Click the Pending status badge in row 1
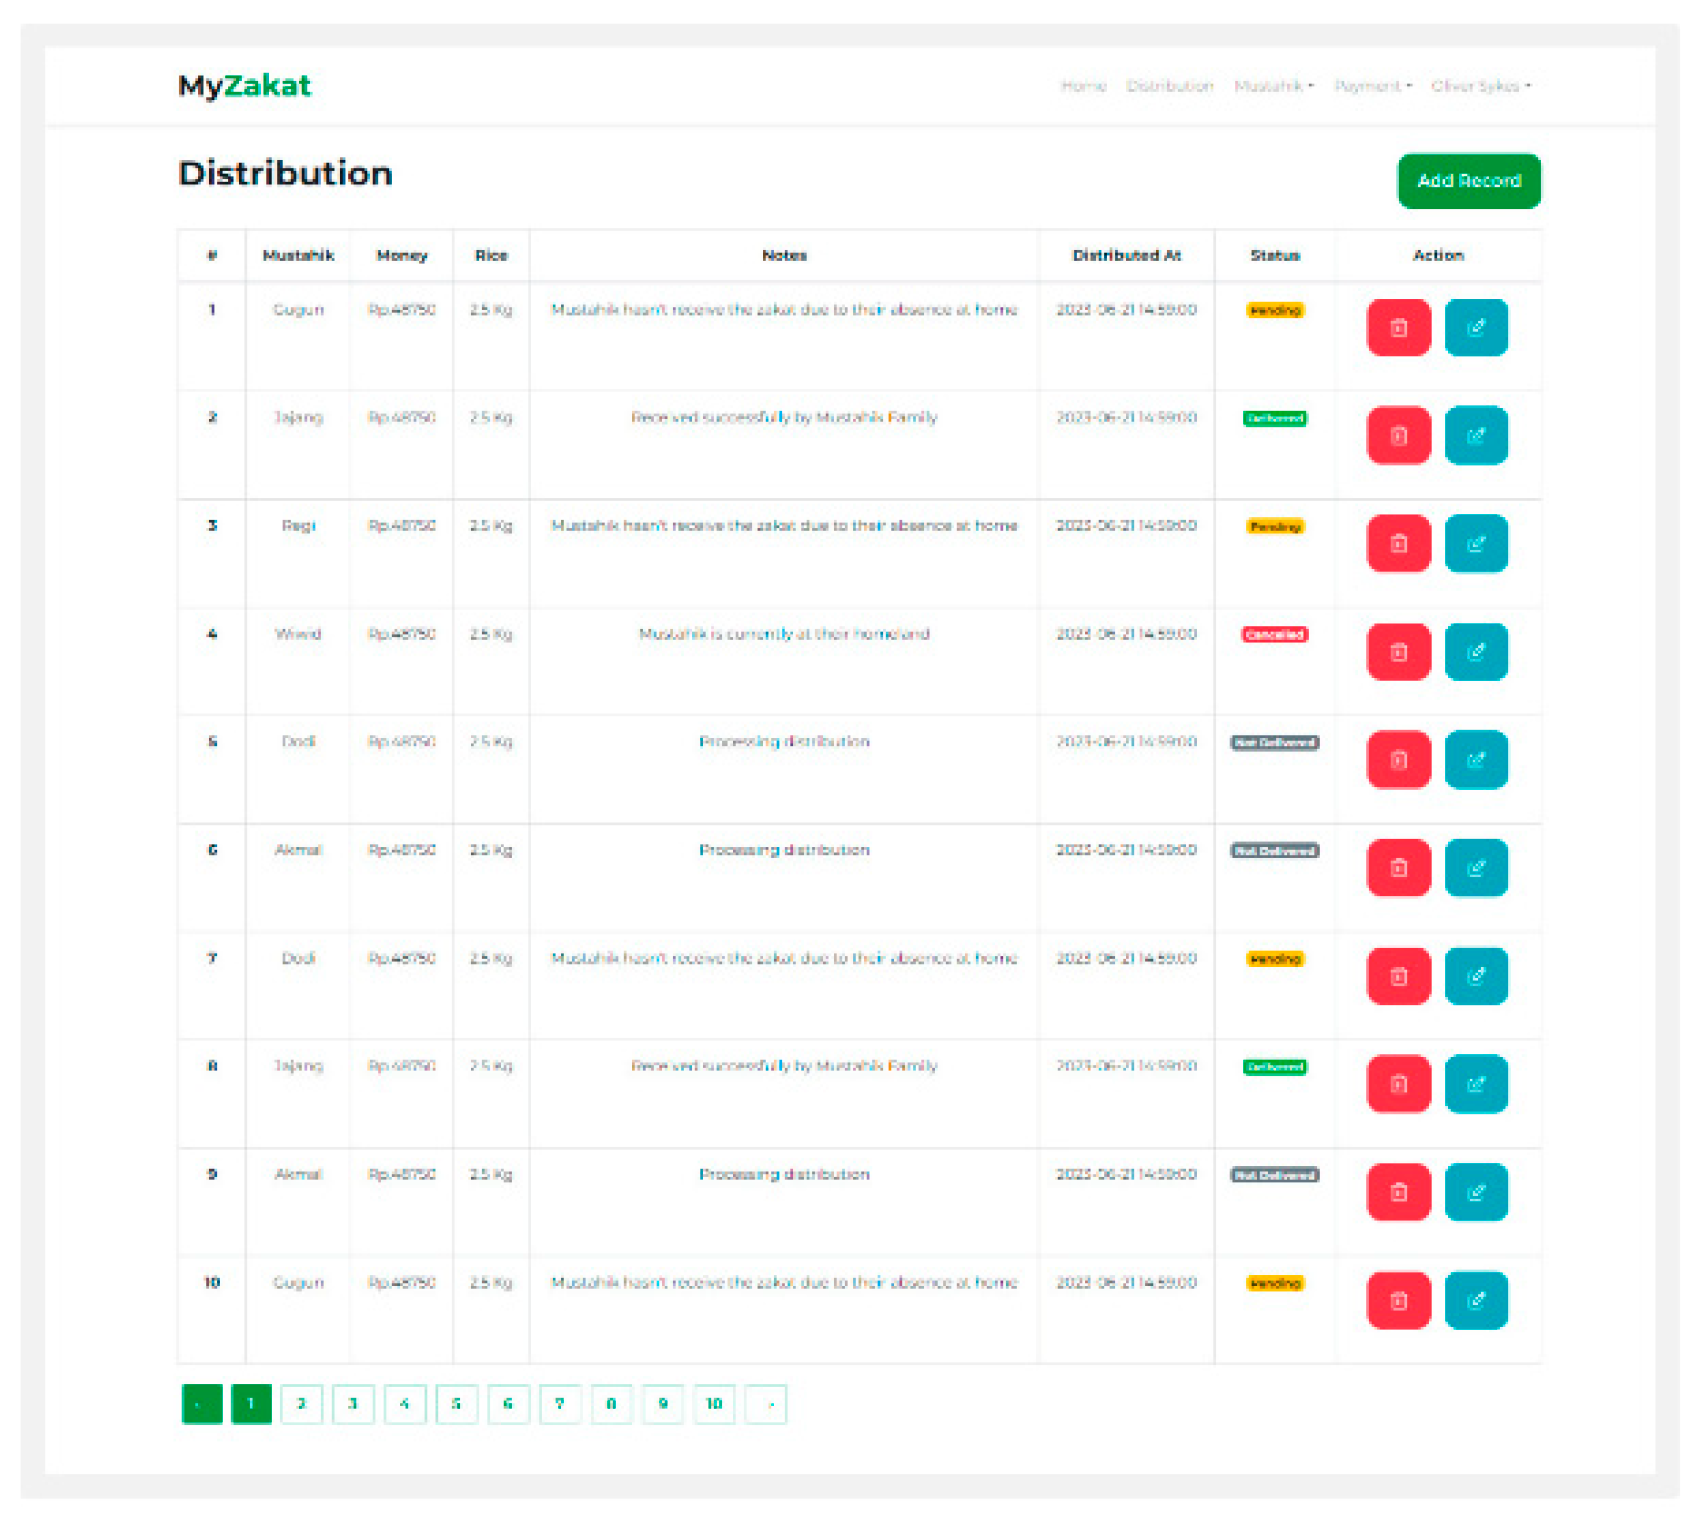 coord(1274,311)
